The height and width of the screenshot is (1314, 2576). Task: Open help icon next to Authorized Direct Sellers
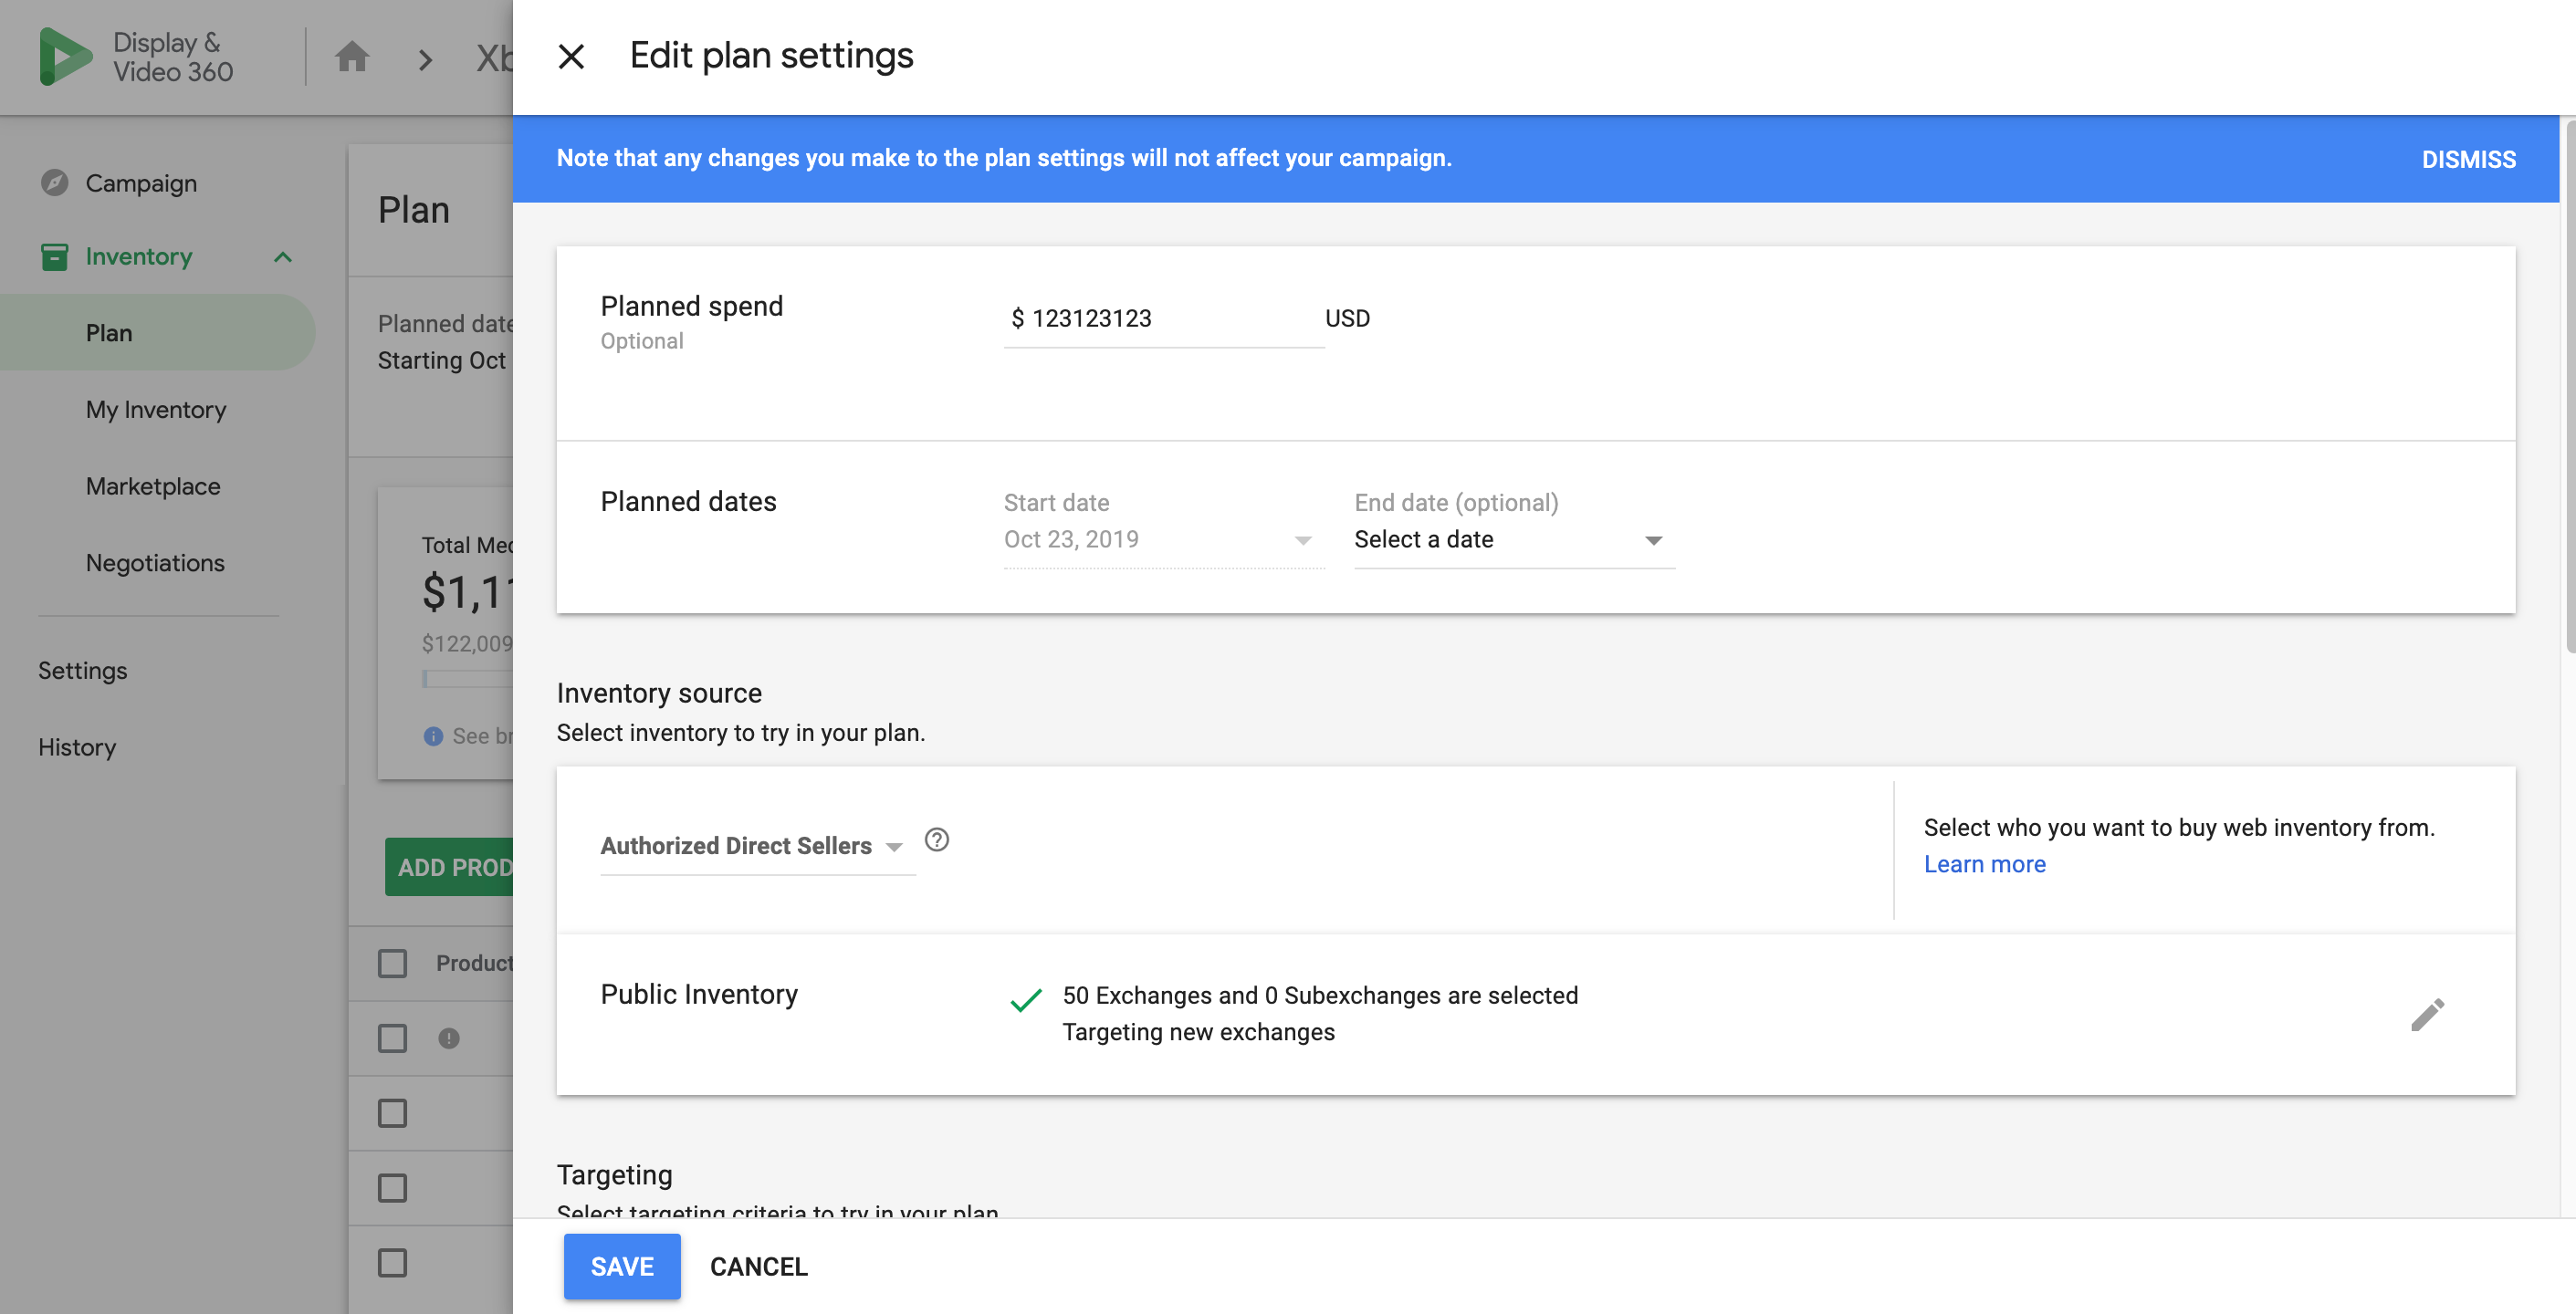[936, 840]
